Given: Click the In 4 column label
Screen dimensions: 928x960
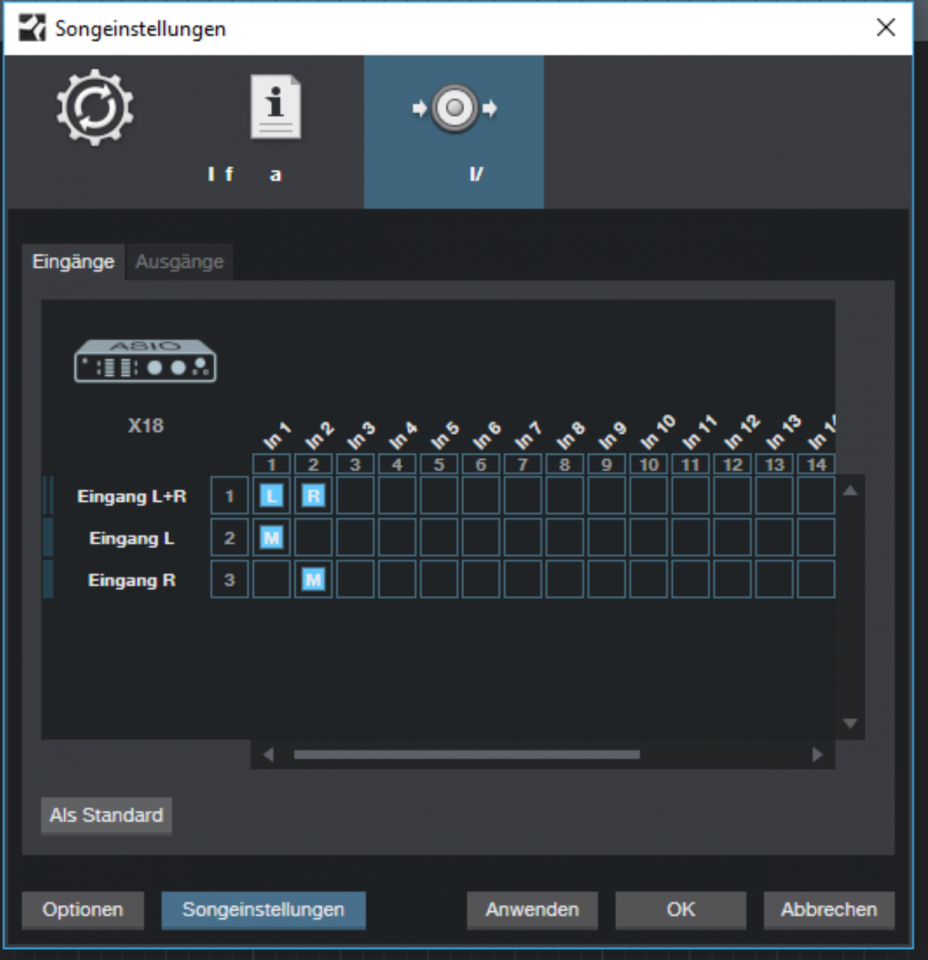Looking at the screenshot, I should pyautogui.click(x=403, y=435).
